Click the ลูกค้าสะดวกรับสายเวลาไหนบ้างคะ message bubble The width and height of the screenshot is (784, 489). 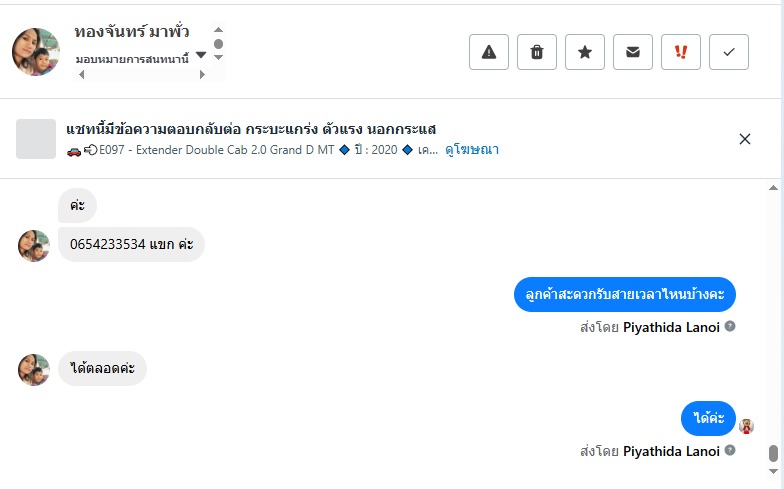(x=625, y=295)
